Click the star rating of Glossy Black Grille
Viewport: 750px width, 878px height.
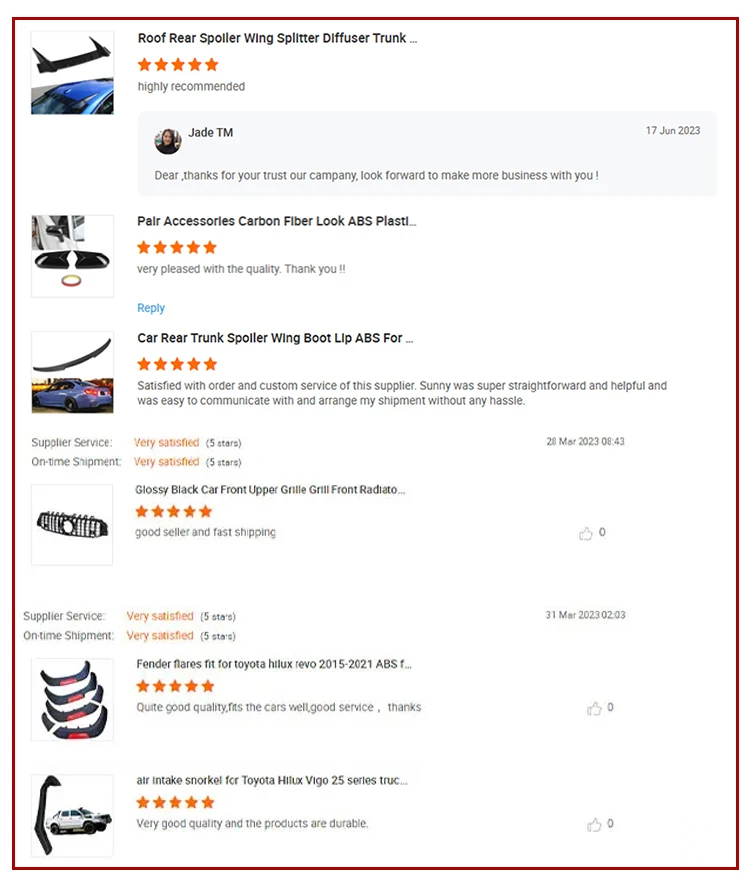coord(174,511)
